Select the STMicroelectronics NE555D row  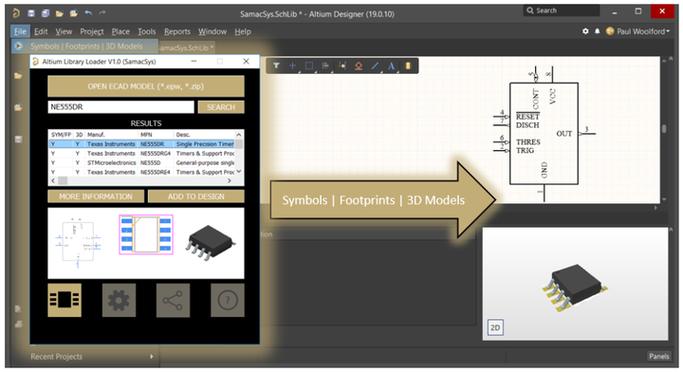[x=142, y=163]
